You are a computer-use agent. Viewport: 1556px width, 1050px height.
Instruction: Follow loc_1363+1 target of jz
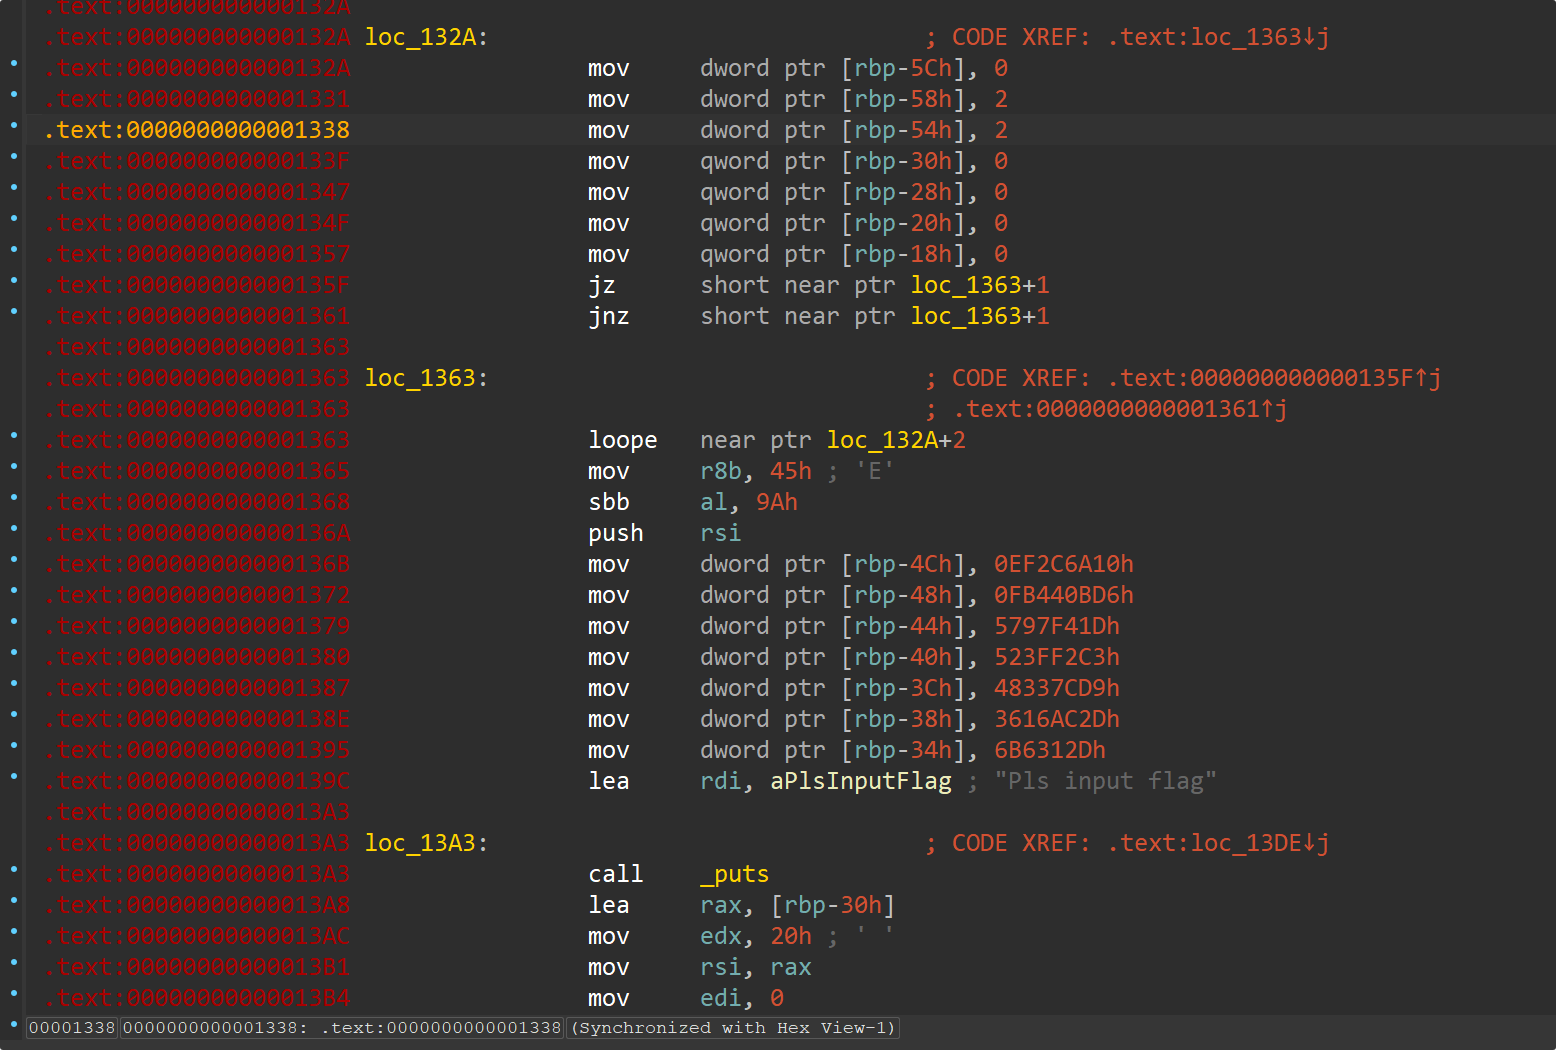(980, 285)
